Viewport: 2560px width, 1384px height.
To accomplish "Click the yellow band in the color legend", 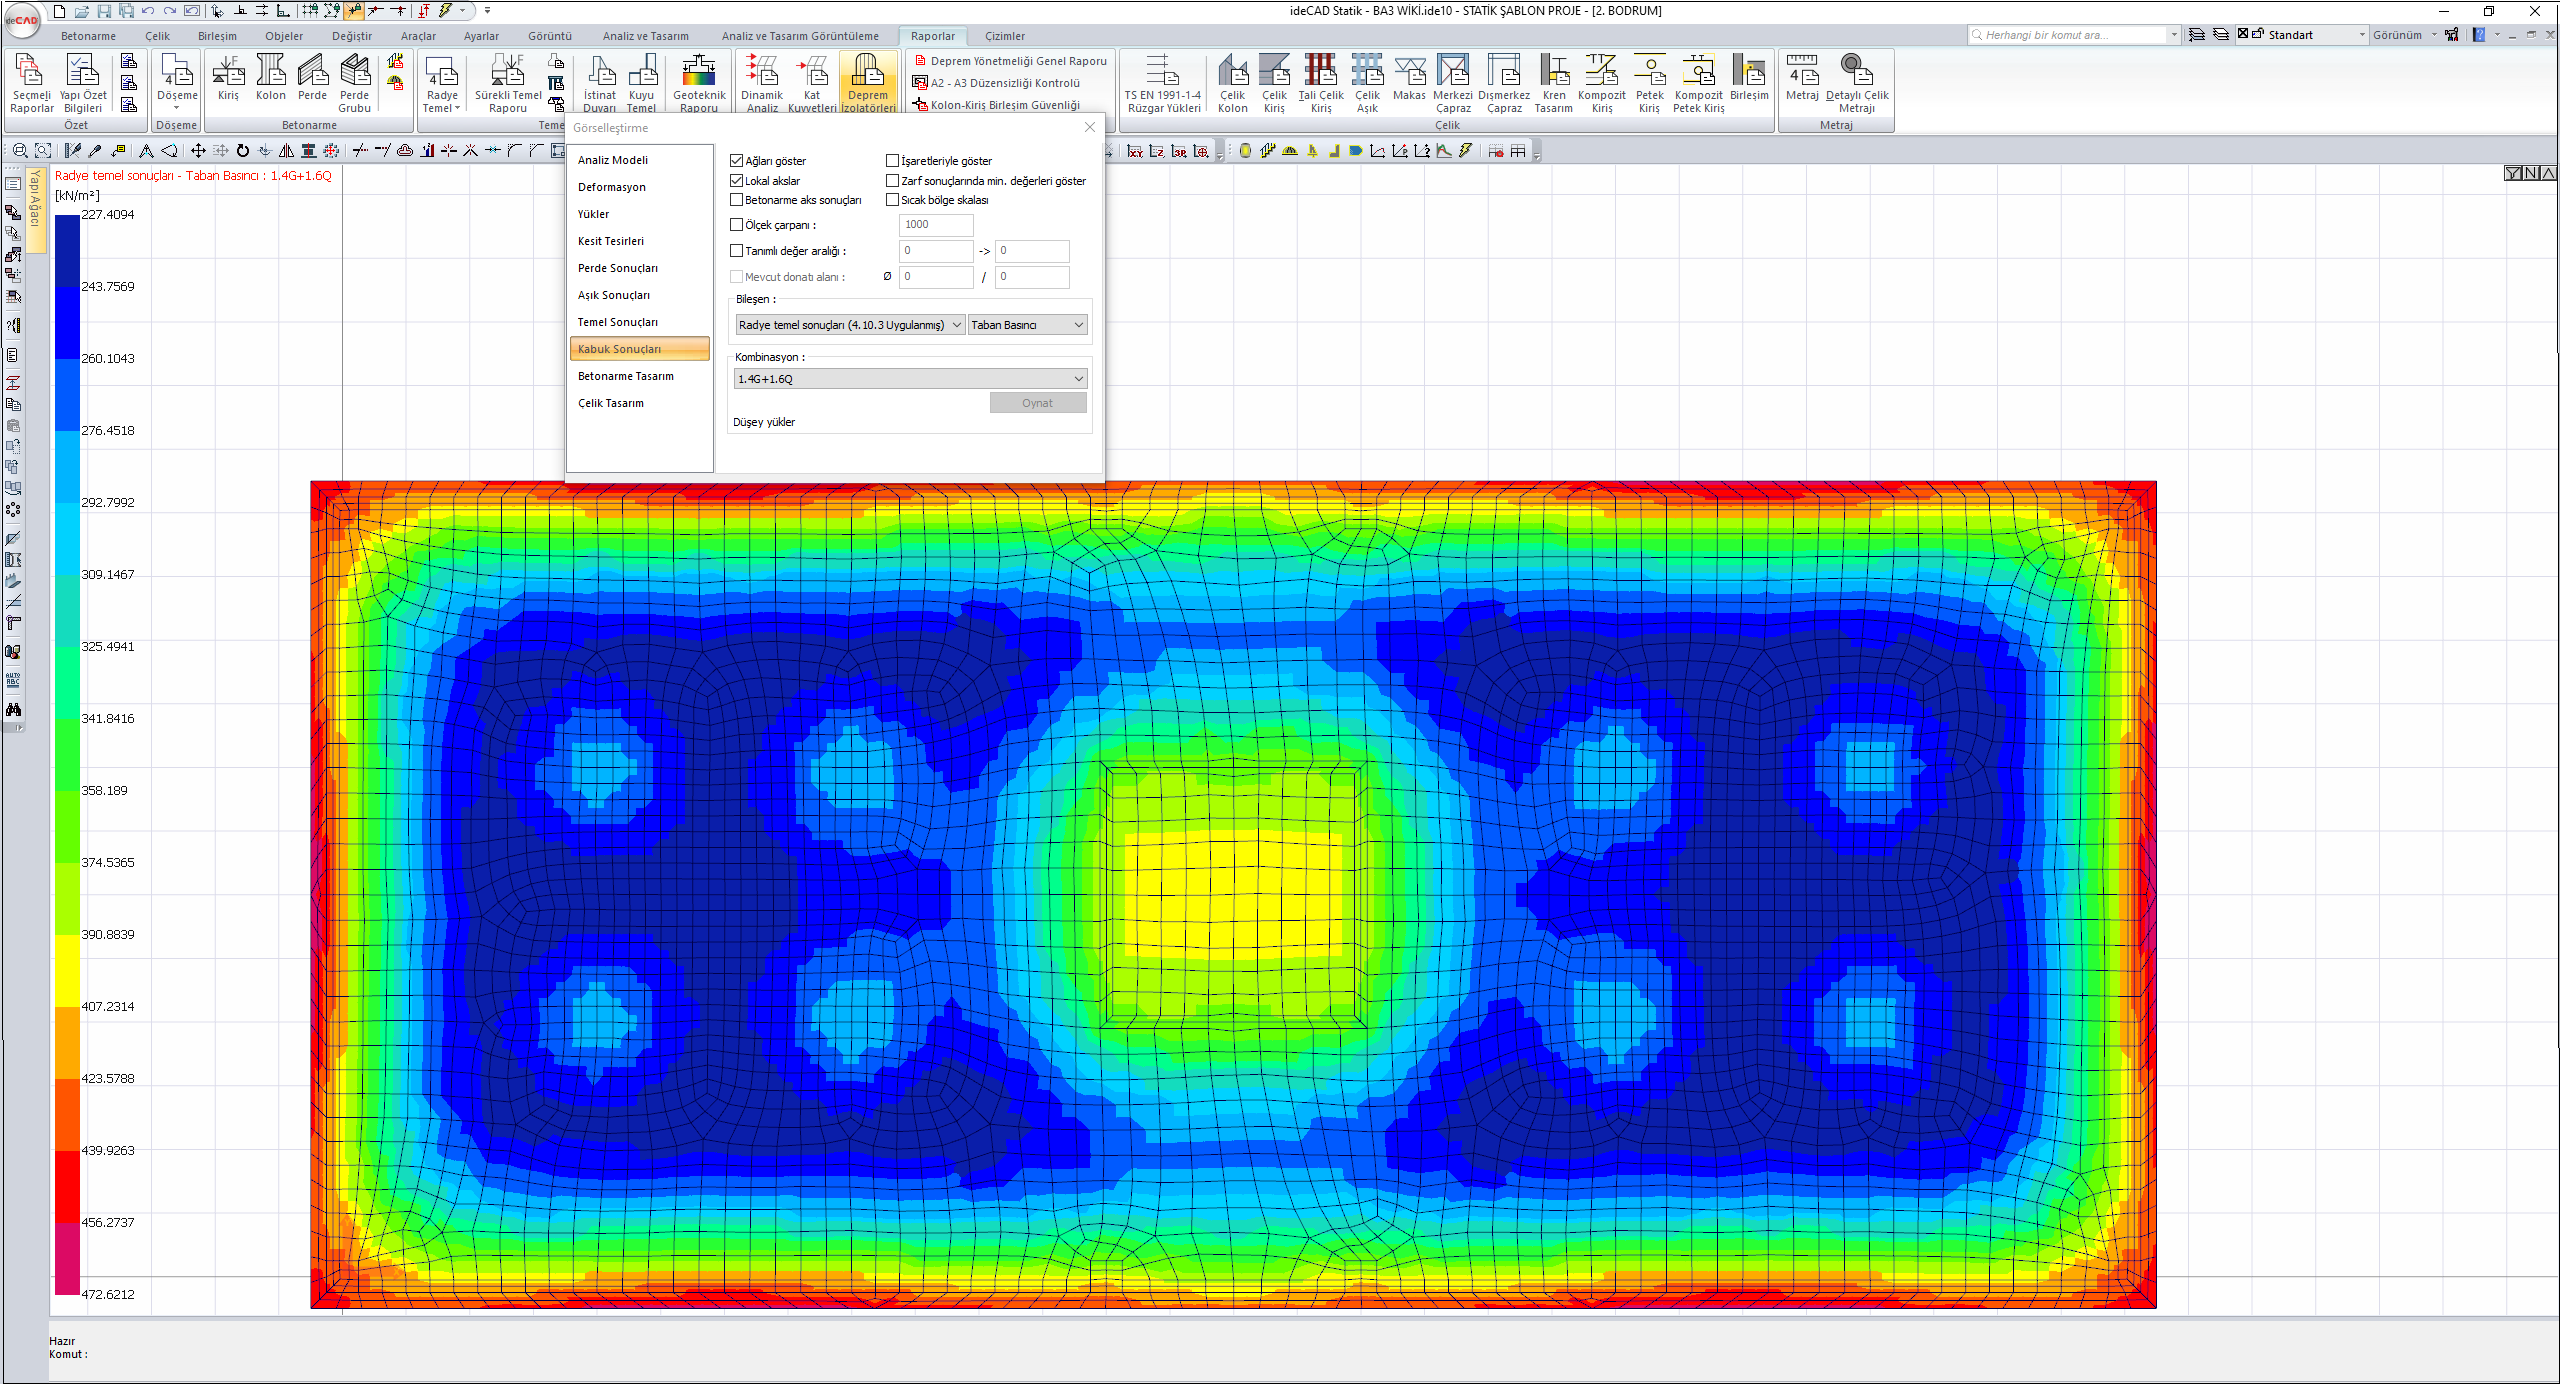I will pos(67,970).
